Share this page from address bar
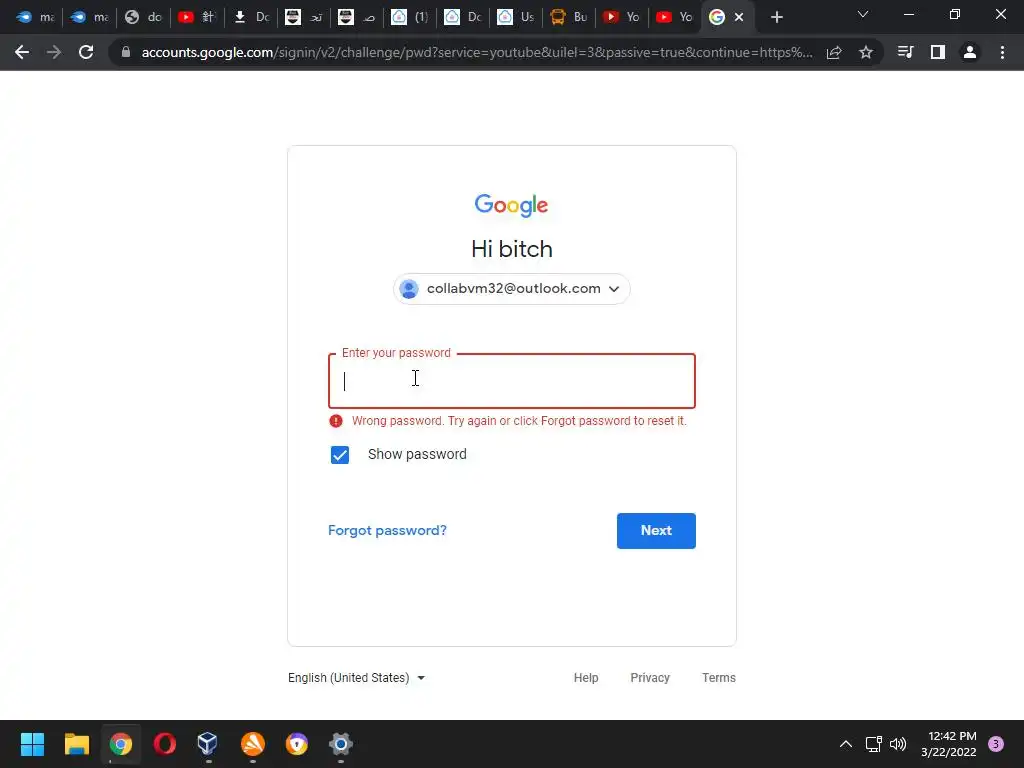This screenshot has width=1024, height=768. [x=834, y=52]
